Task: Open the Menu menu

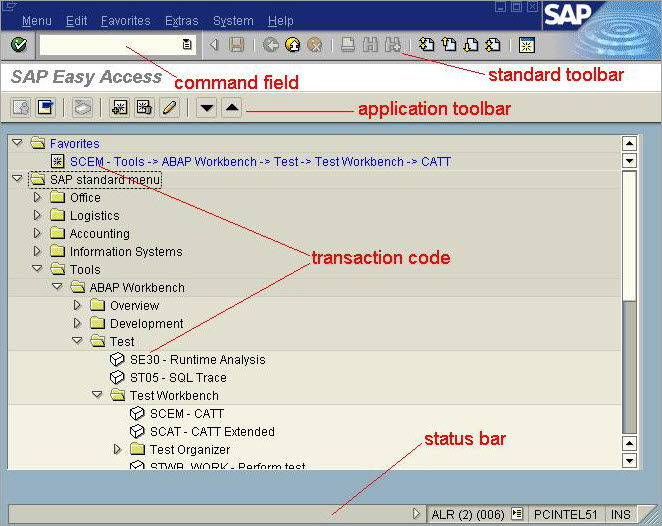Action: [x=37, y=21]
